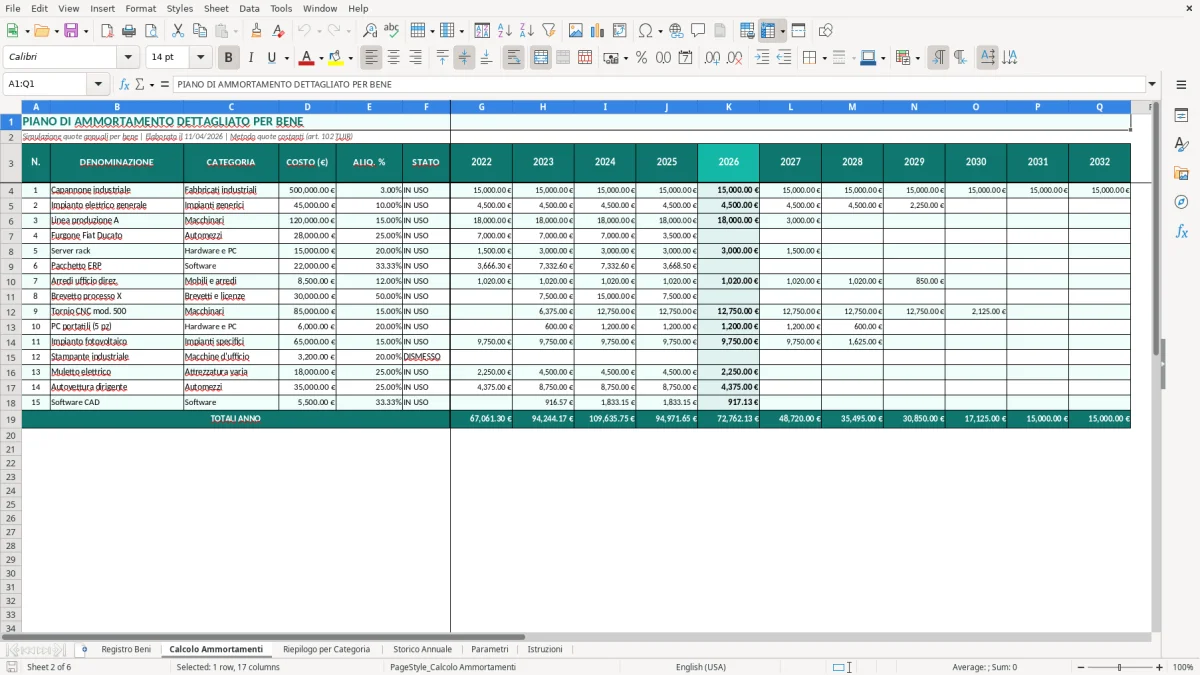Screen dimensions: 1200x675
Task: Switch to Registro Beni sheet tab
Action: pos(126,649)
